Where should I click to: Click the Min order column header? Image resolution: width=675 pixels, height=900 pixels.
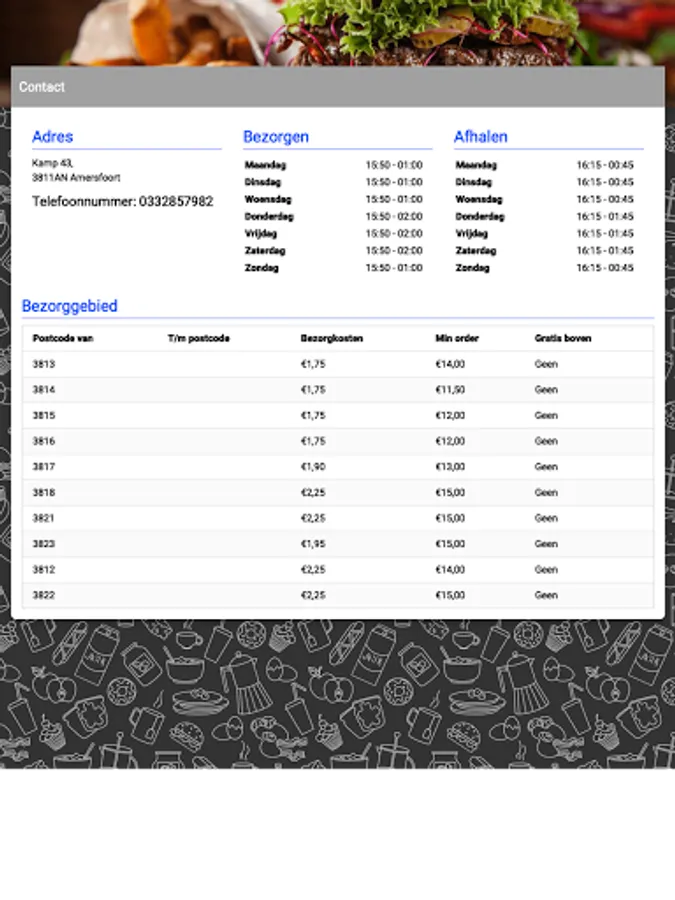point(457,339)
